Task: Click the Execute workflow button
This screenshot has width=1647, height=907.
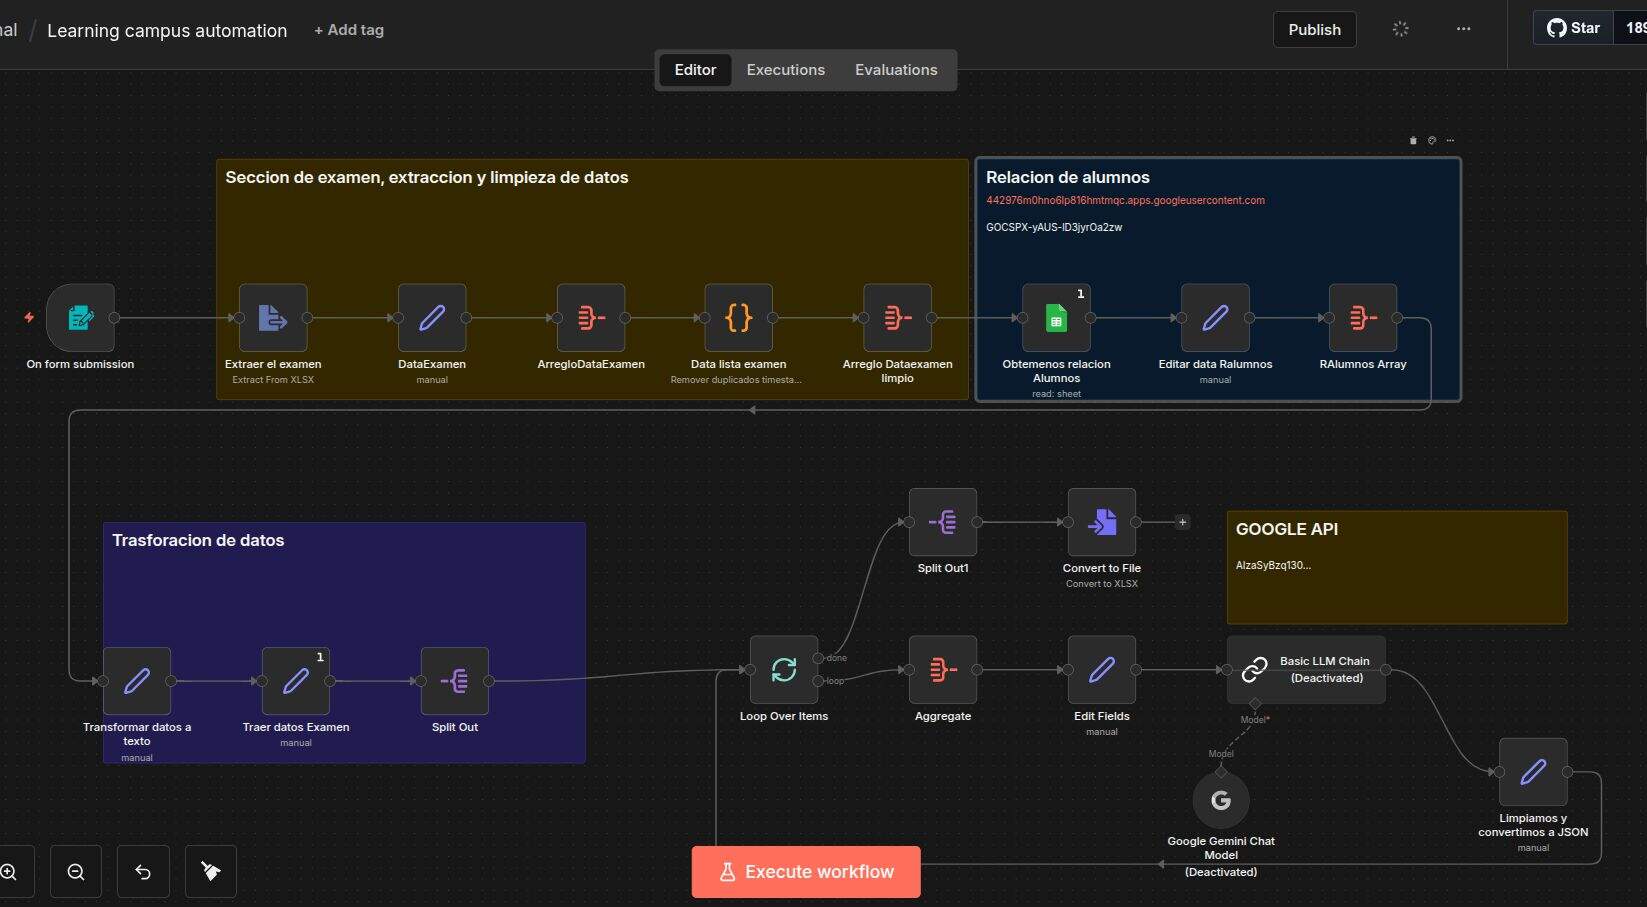Action: (806, 872)
